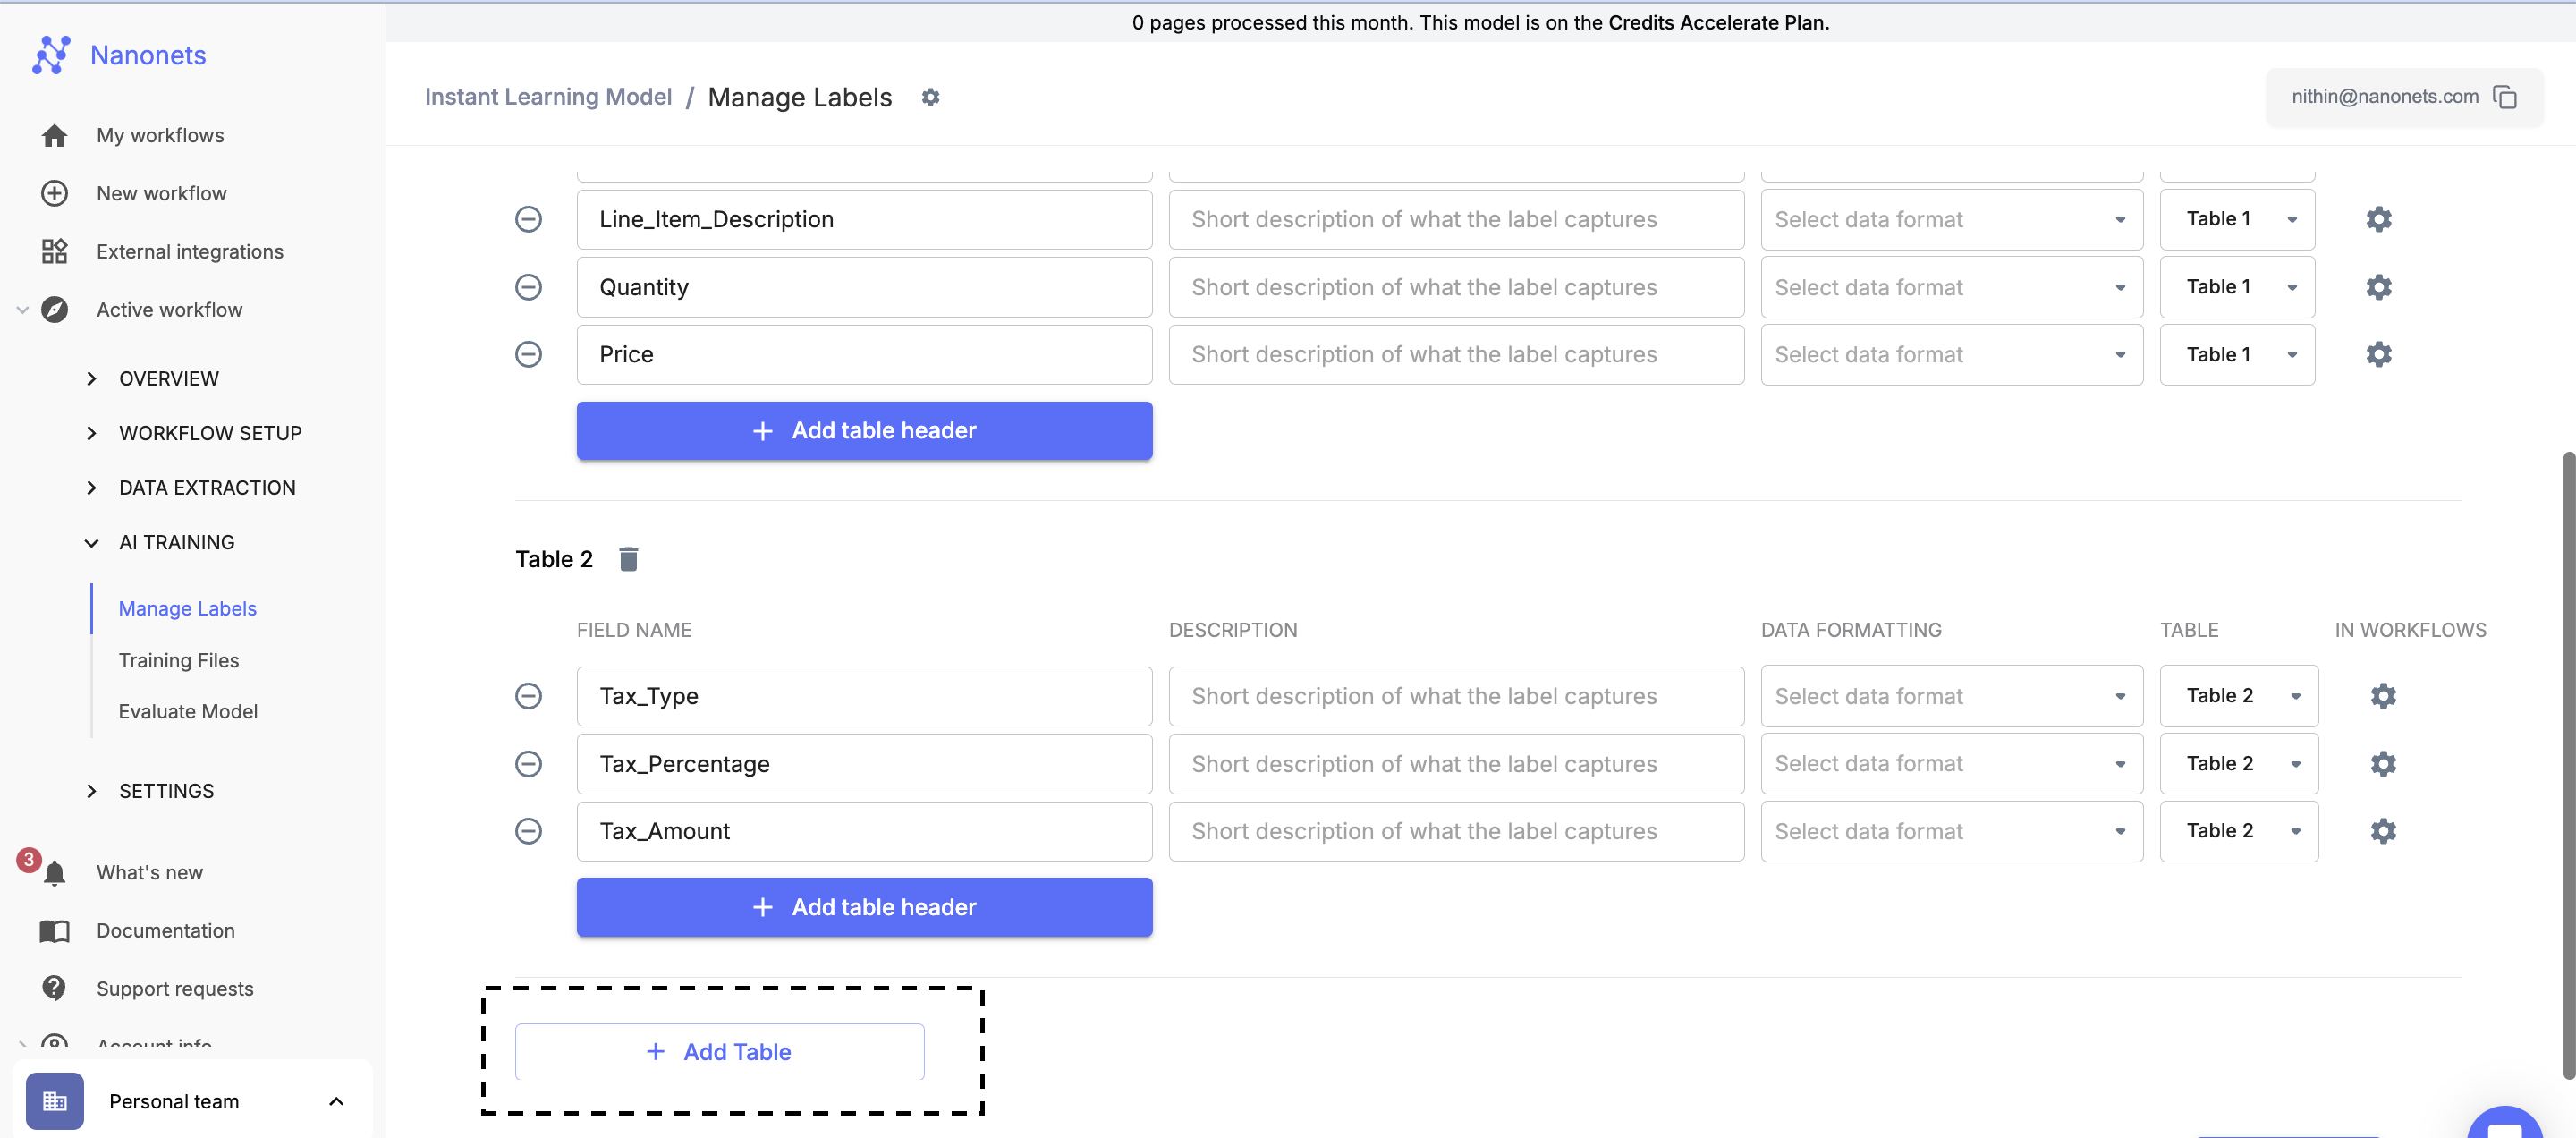The height and width of the screenshot is (1138, 2576).
Task: Open Table 1 dropdown in Price row
Action: point(2236,354)
